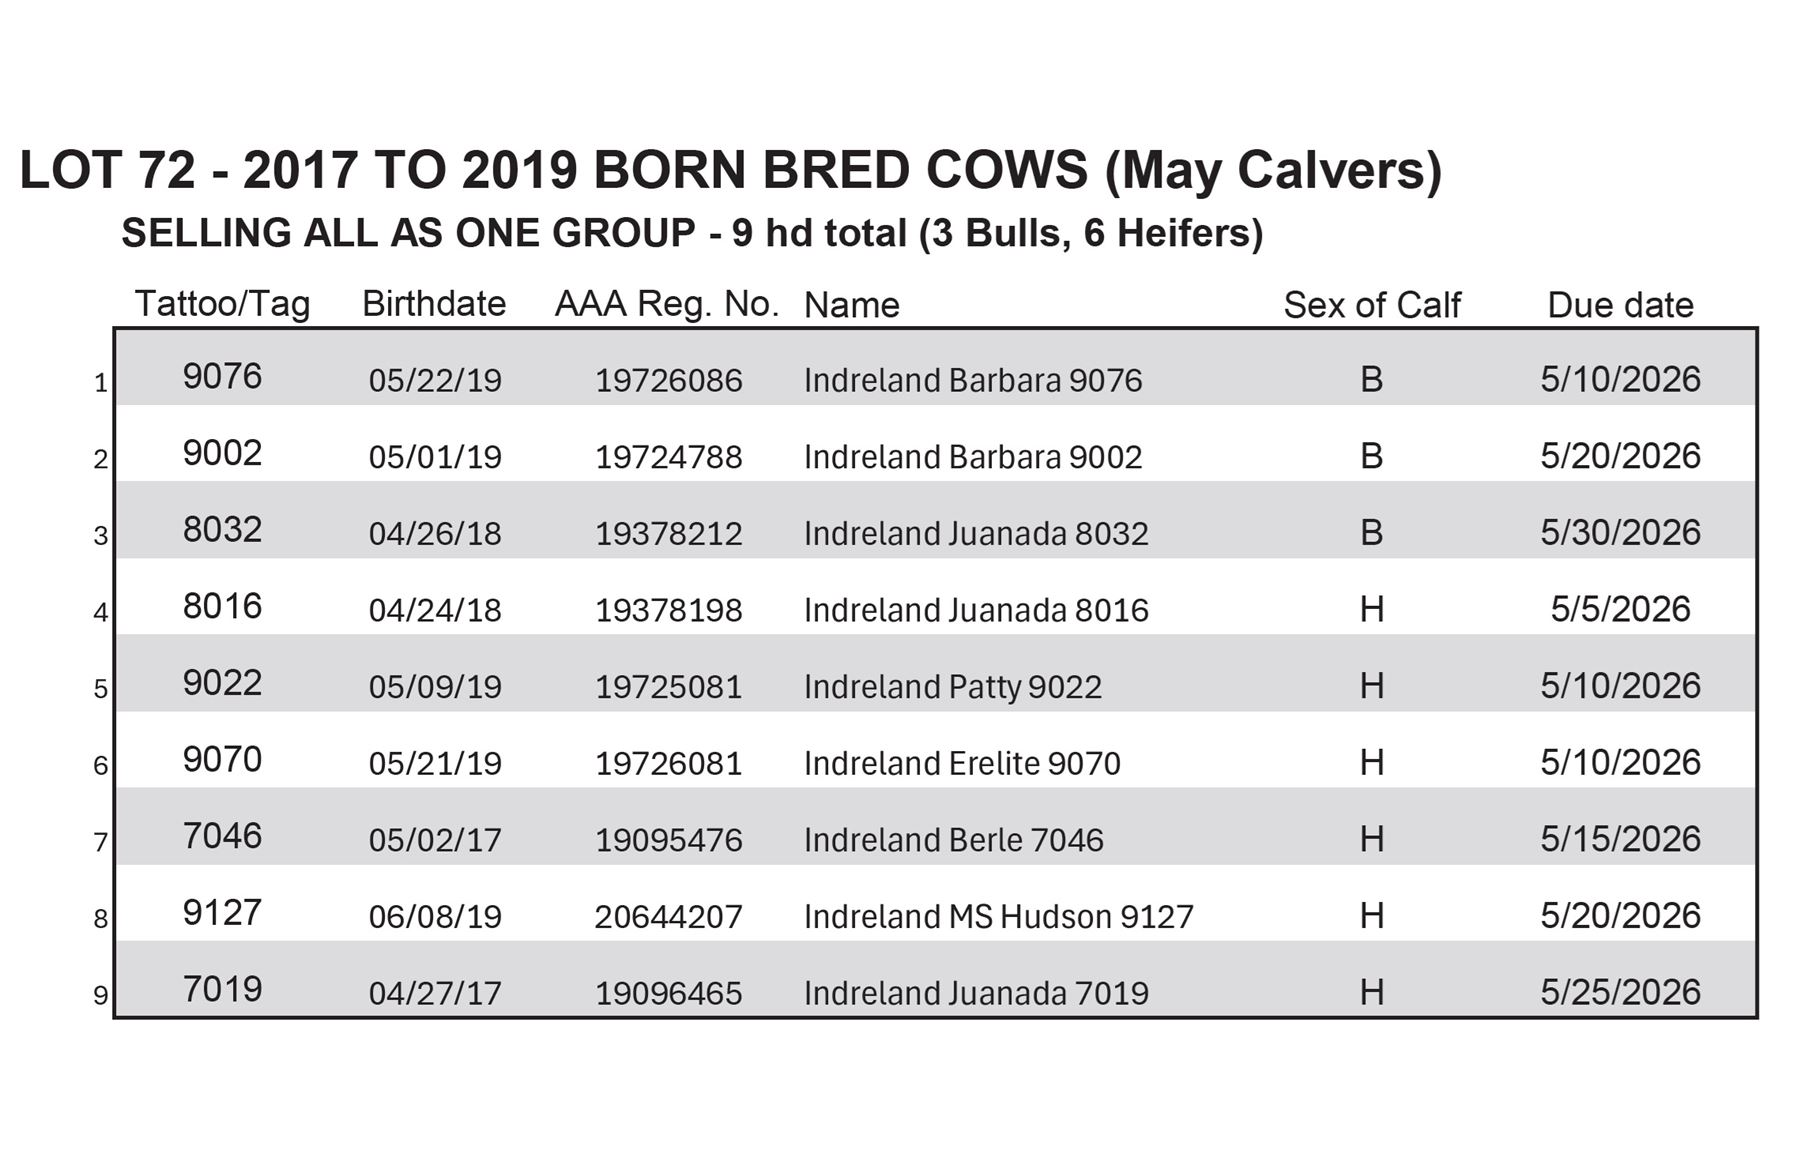The width and height of the screenshot is (1800, 1171).
Task: Click birthdate 04/24/18 cell
Action: [x=435, y=610]
